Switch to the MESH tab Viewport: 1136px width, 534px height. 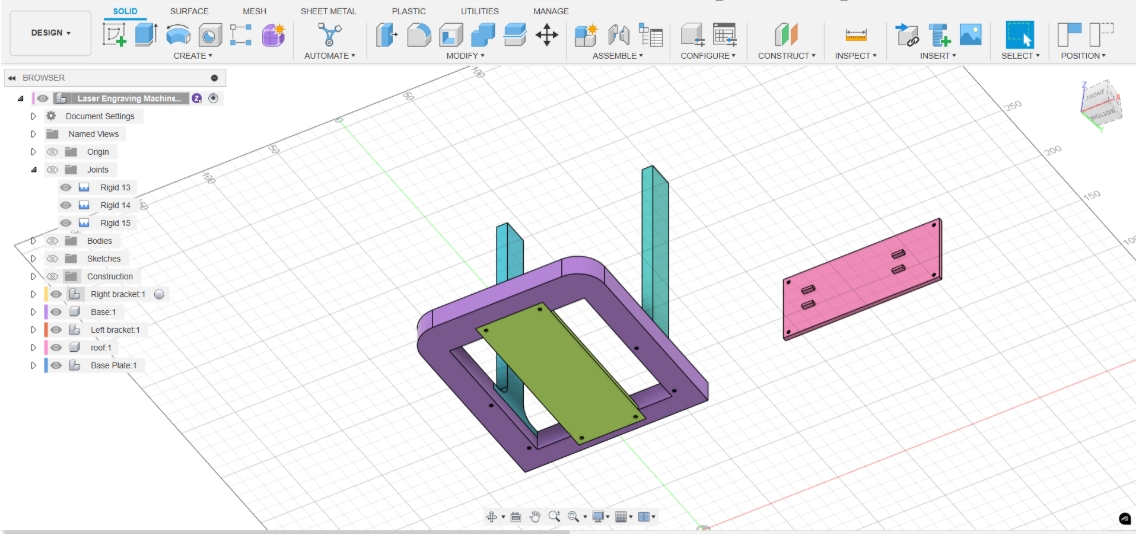coord(254,11)
